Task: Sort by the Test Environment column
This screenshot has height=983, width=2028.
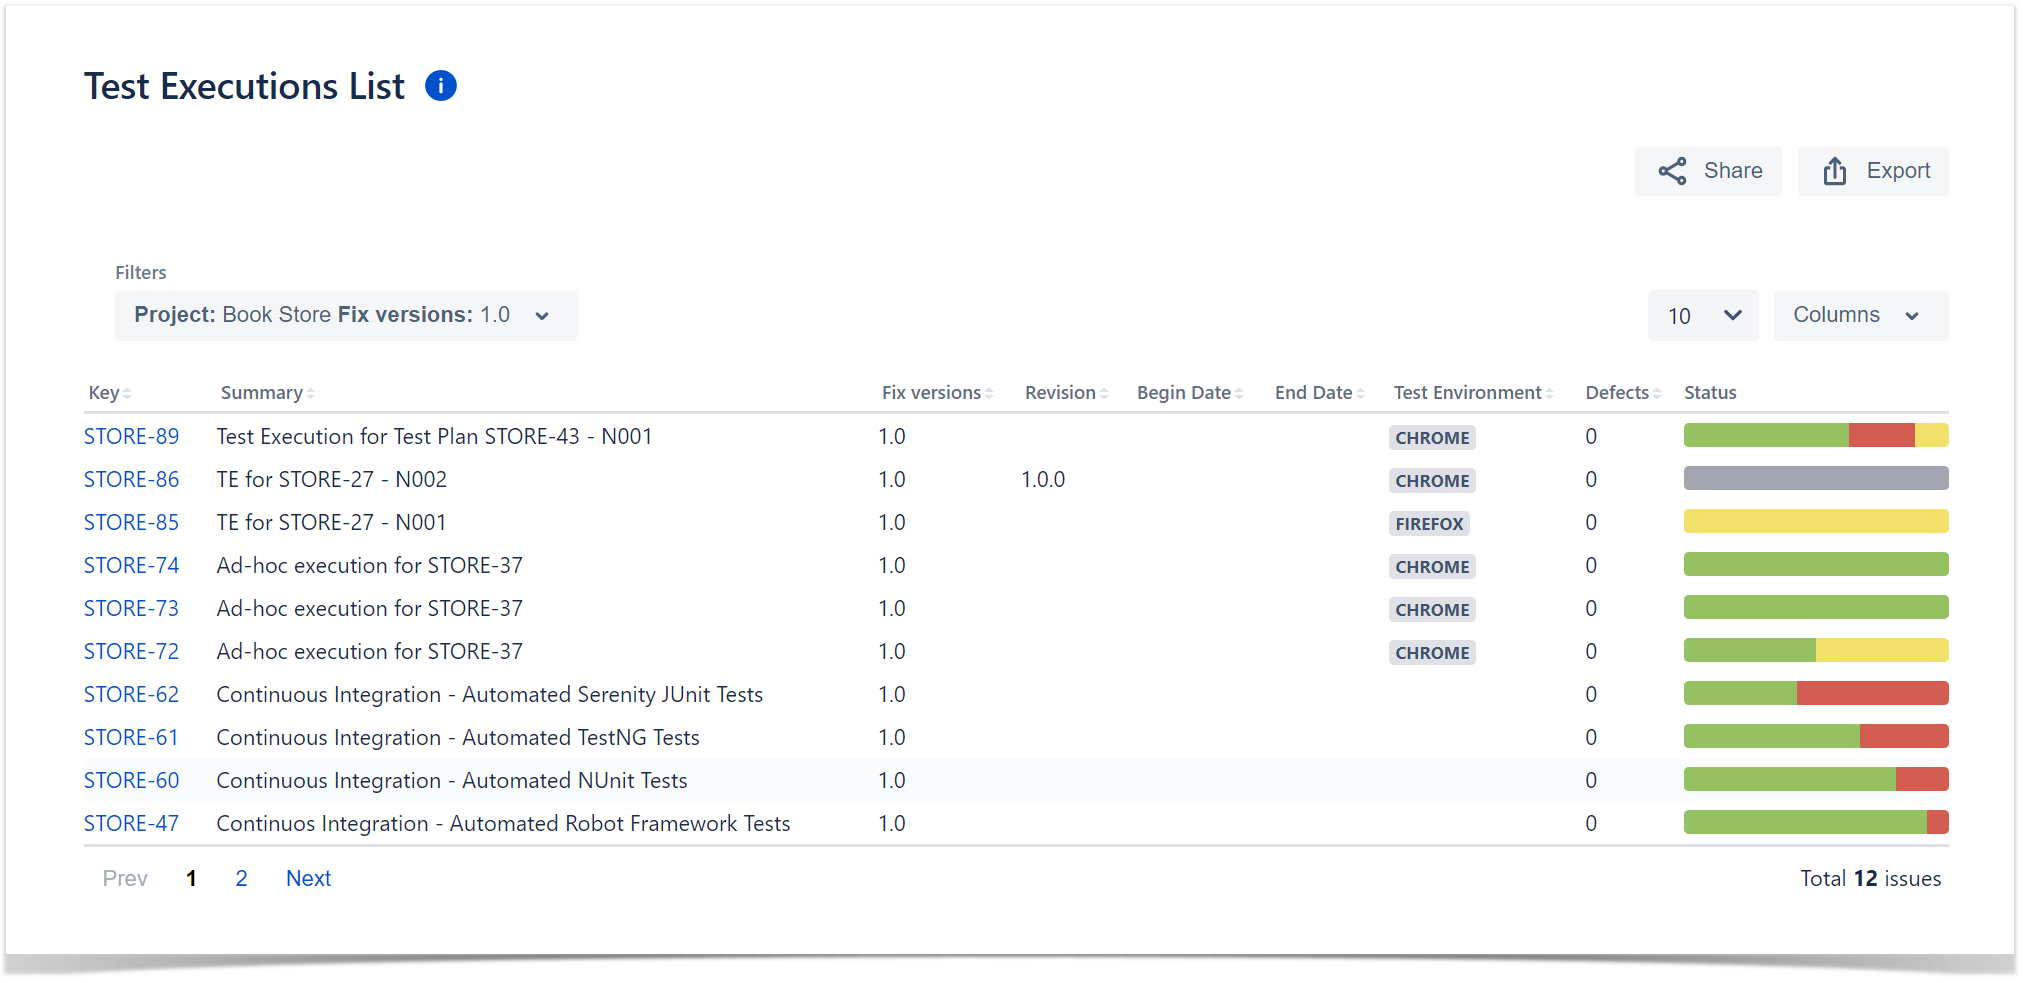Action: 1473,393
